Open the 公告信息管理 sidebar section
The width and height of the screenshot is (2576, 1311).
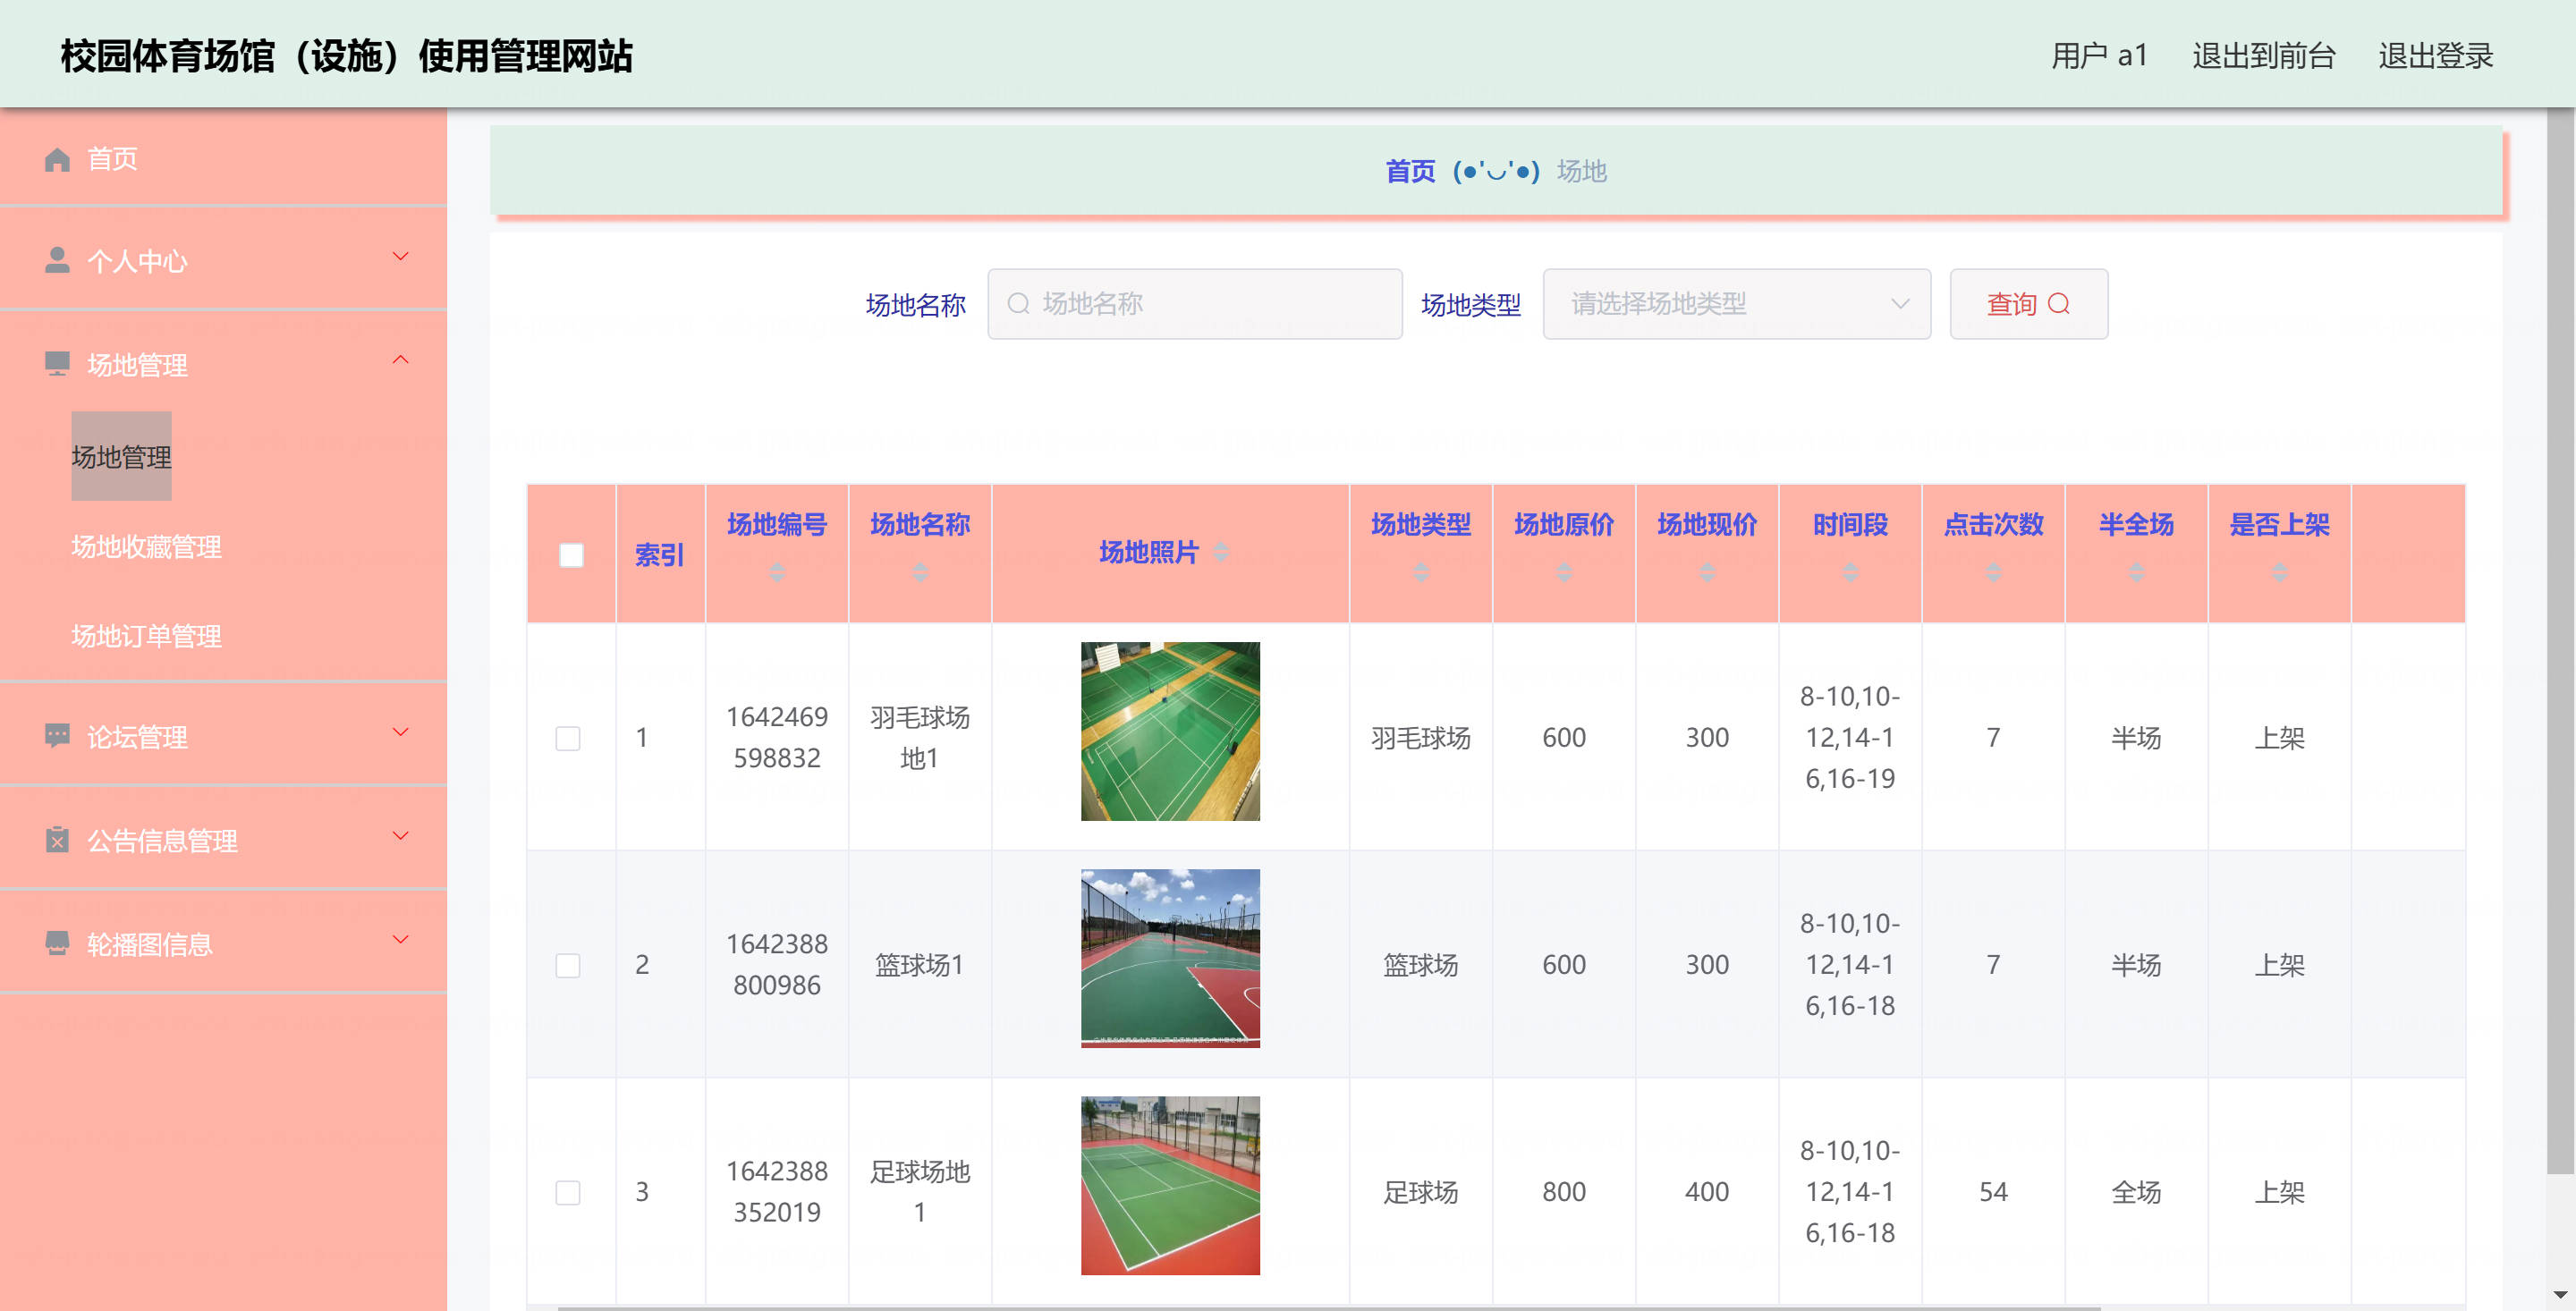(223, 839)
